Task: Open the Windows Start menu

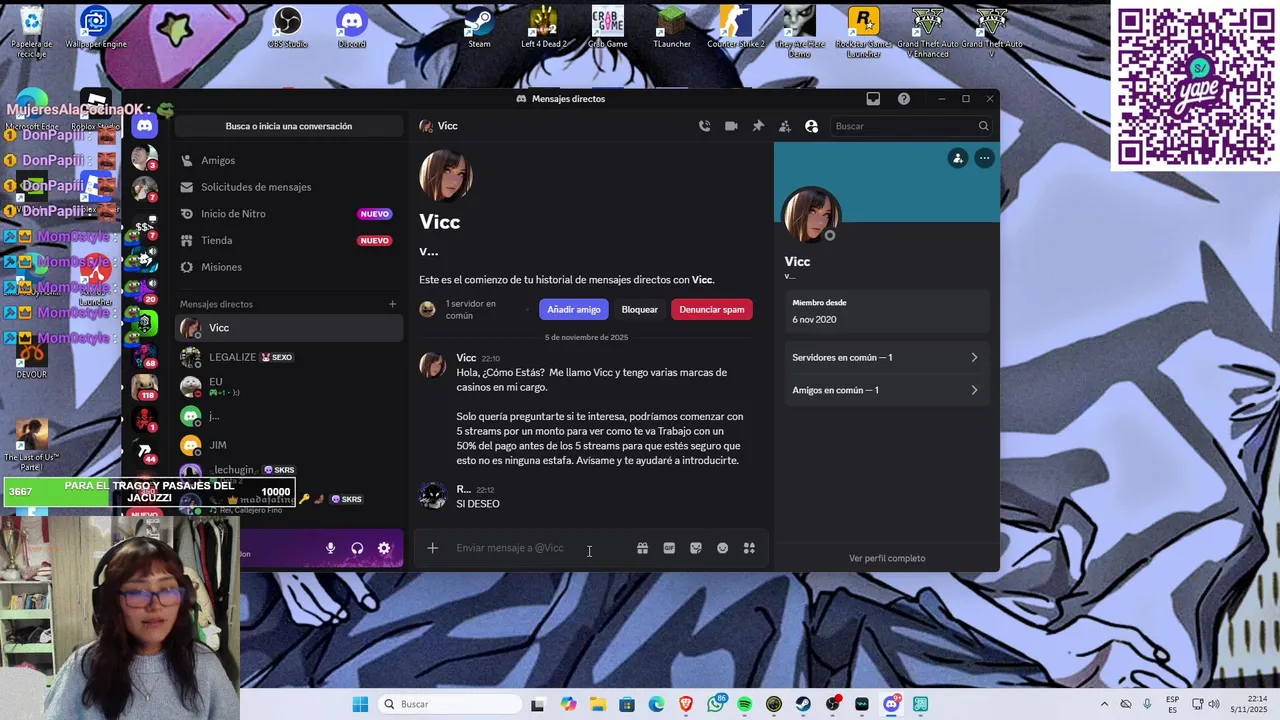Action: click(x=360, y=704)
